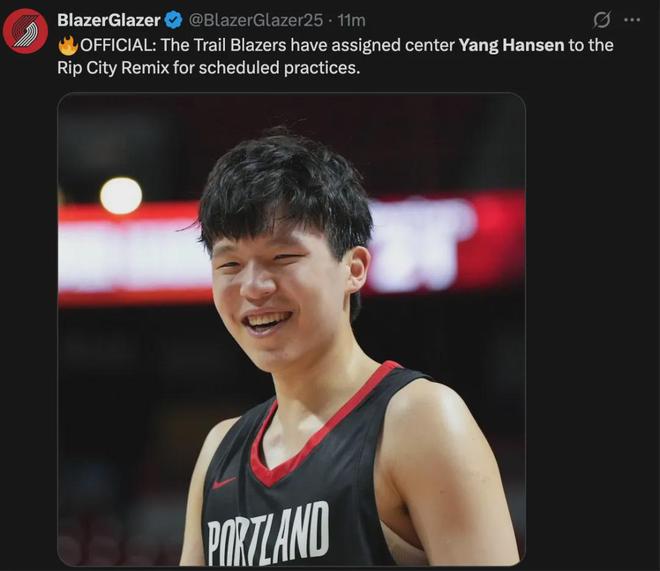Open the Grok slashed-circle icon
660x571 pixels.
pos(602,20)
